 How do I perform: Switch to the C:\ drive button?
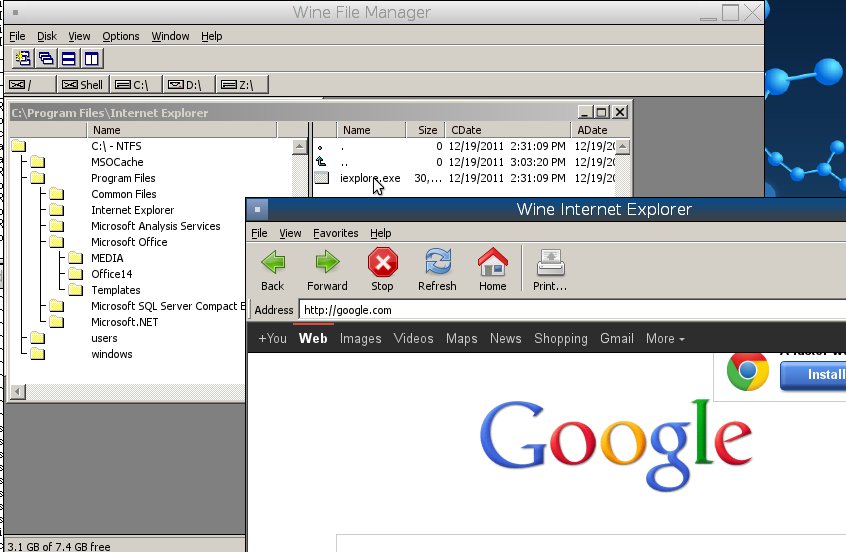coord(135,85)
